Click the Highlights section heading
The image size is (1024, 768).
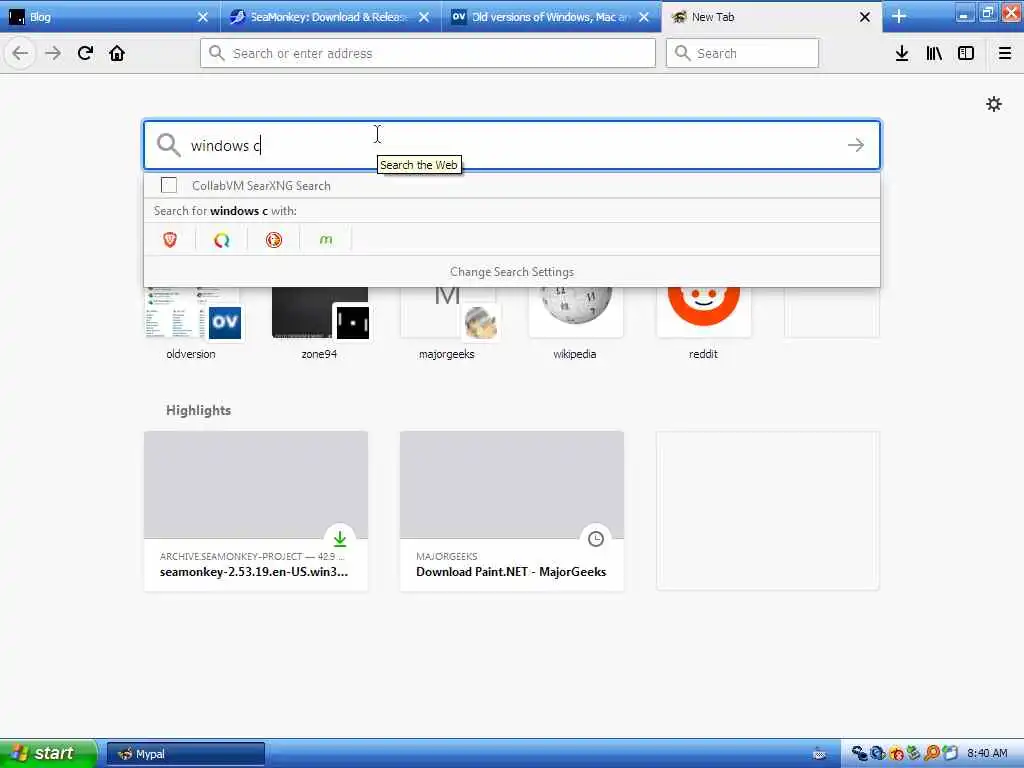pos(199,410)
